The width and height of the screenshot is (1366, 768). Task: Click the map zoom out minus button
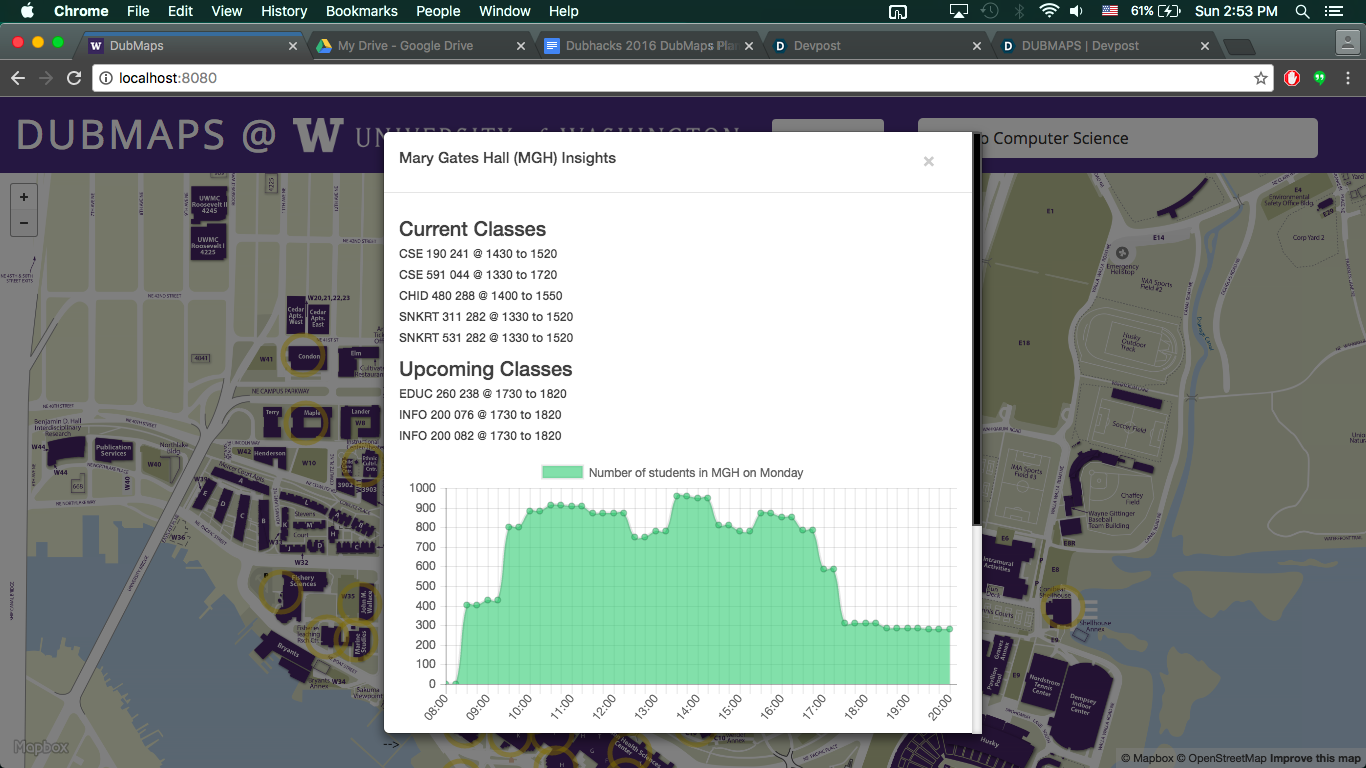(24, 223)
